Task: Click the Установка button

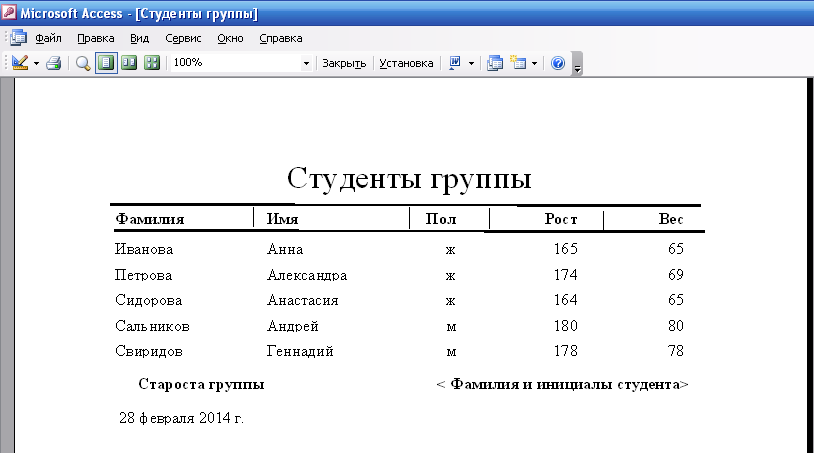Action: tap(406, 63)
